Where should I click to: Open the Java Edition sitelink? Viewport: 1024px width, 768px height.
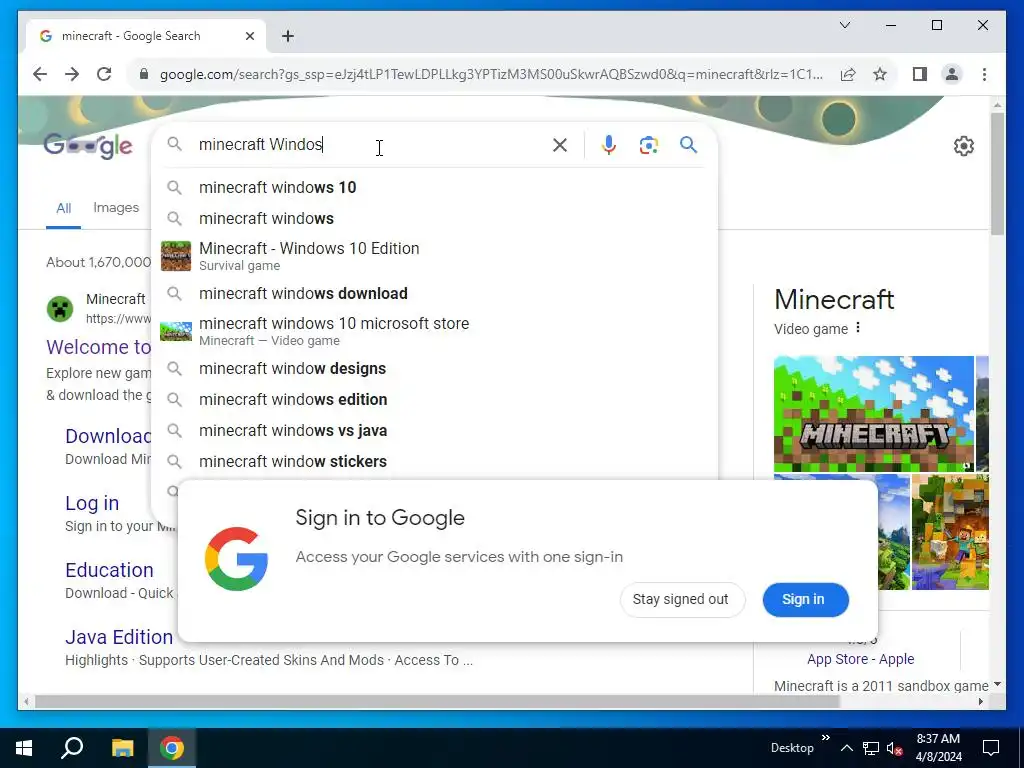coord(119,637)
